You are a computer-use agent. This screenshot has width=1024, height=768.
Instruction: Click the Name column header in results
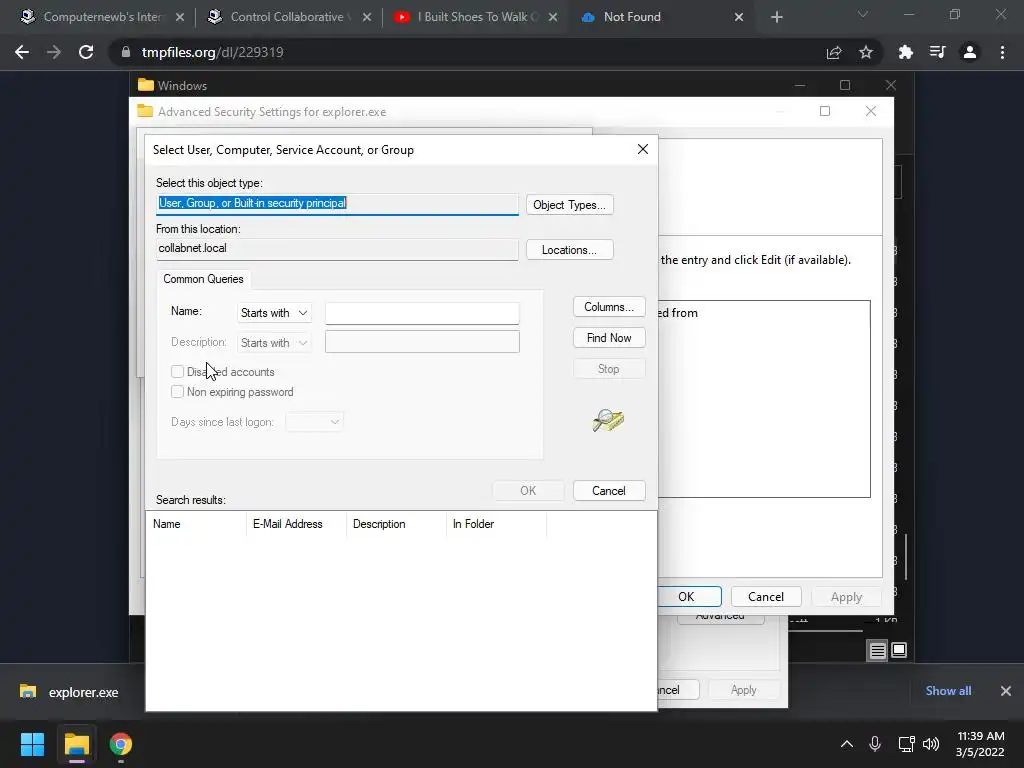195,524
